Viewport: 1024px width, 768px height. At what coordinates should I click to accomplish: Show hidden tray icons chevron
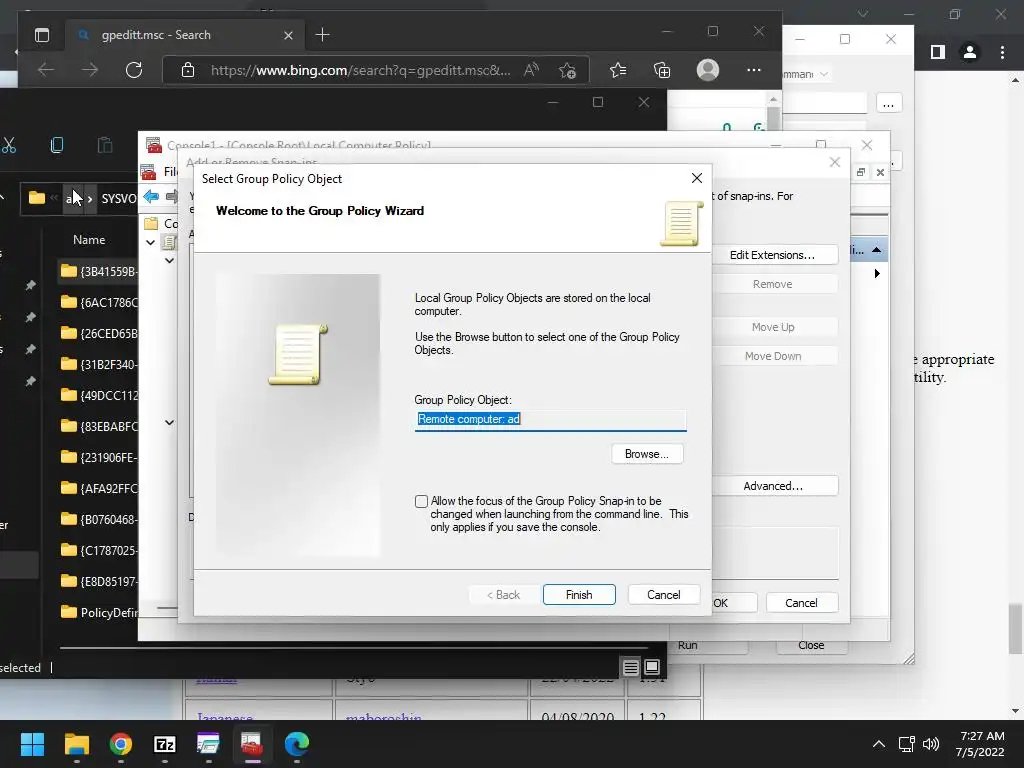pyautogui.click(x=879, y=744)
